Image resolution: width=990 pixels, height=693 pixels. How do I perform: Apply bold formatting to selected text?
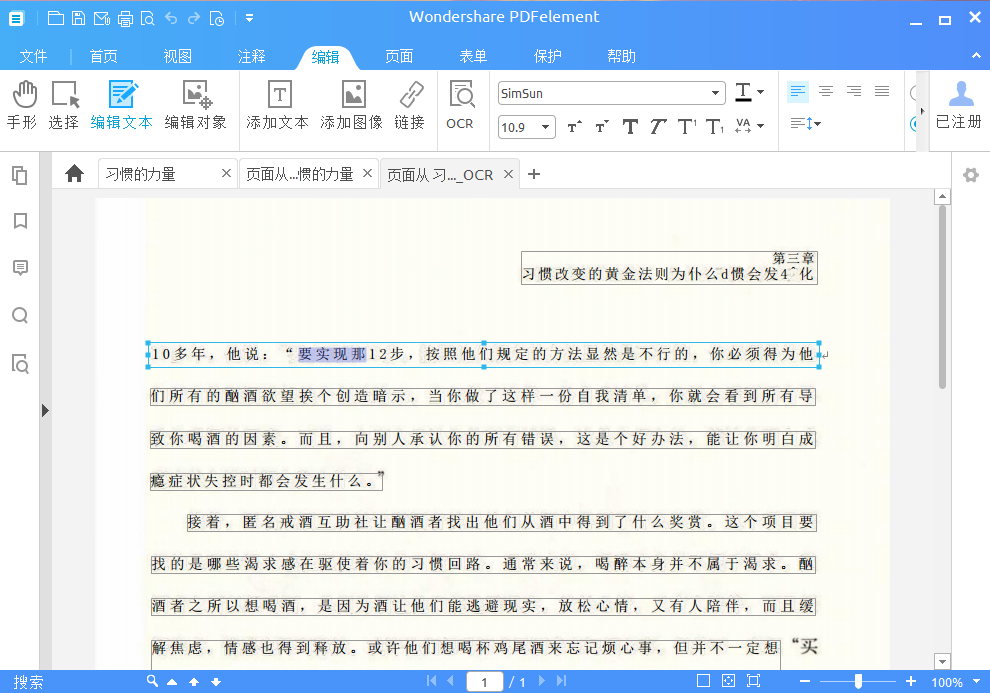[x=630, y=126]
